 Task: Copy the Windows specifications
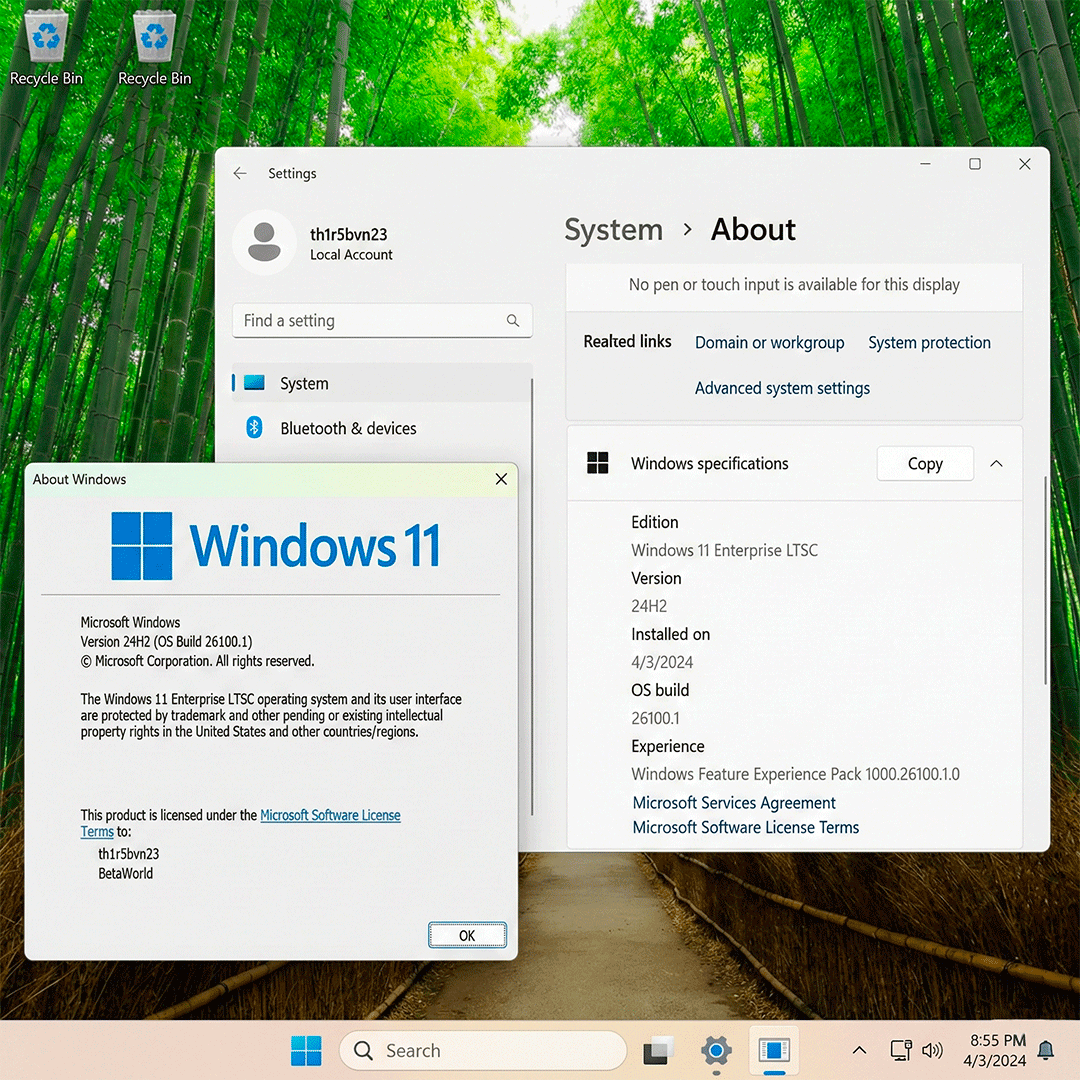pyautogui.click(x=925, y=464)
